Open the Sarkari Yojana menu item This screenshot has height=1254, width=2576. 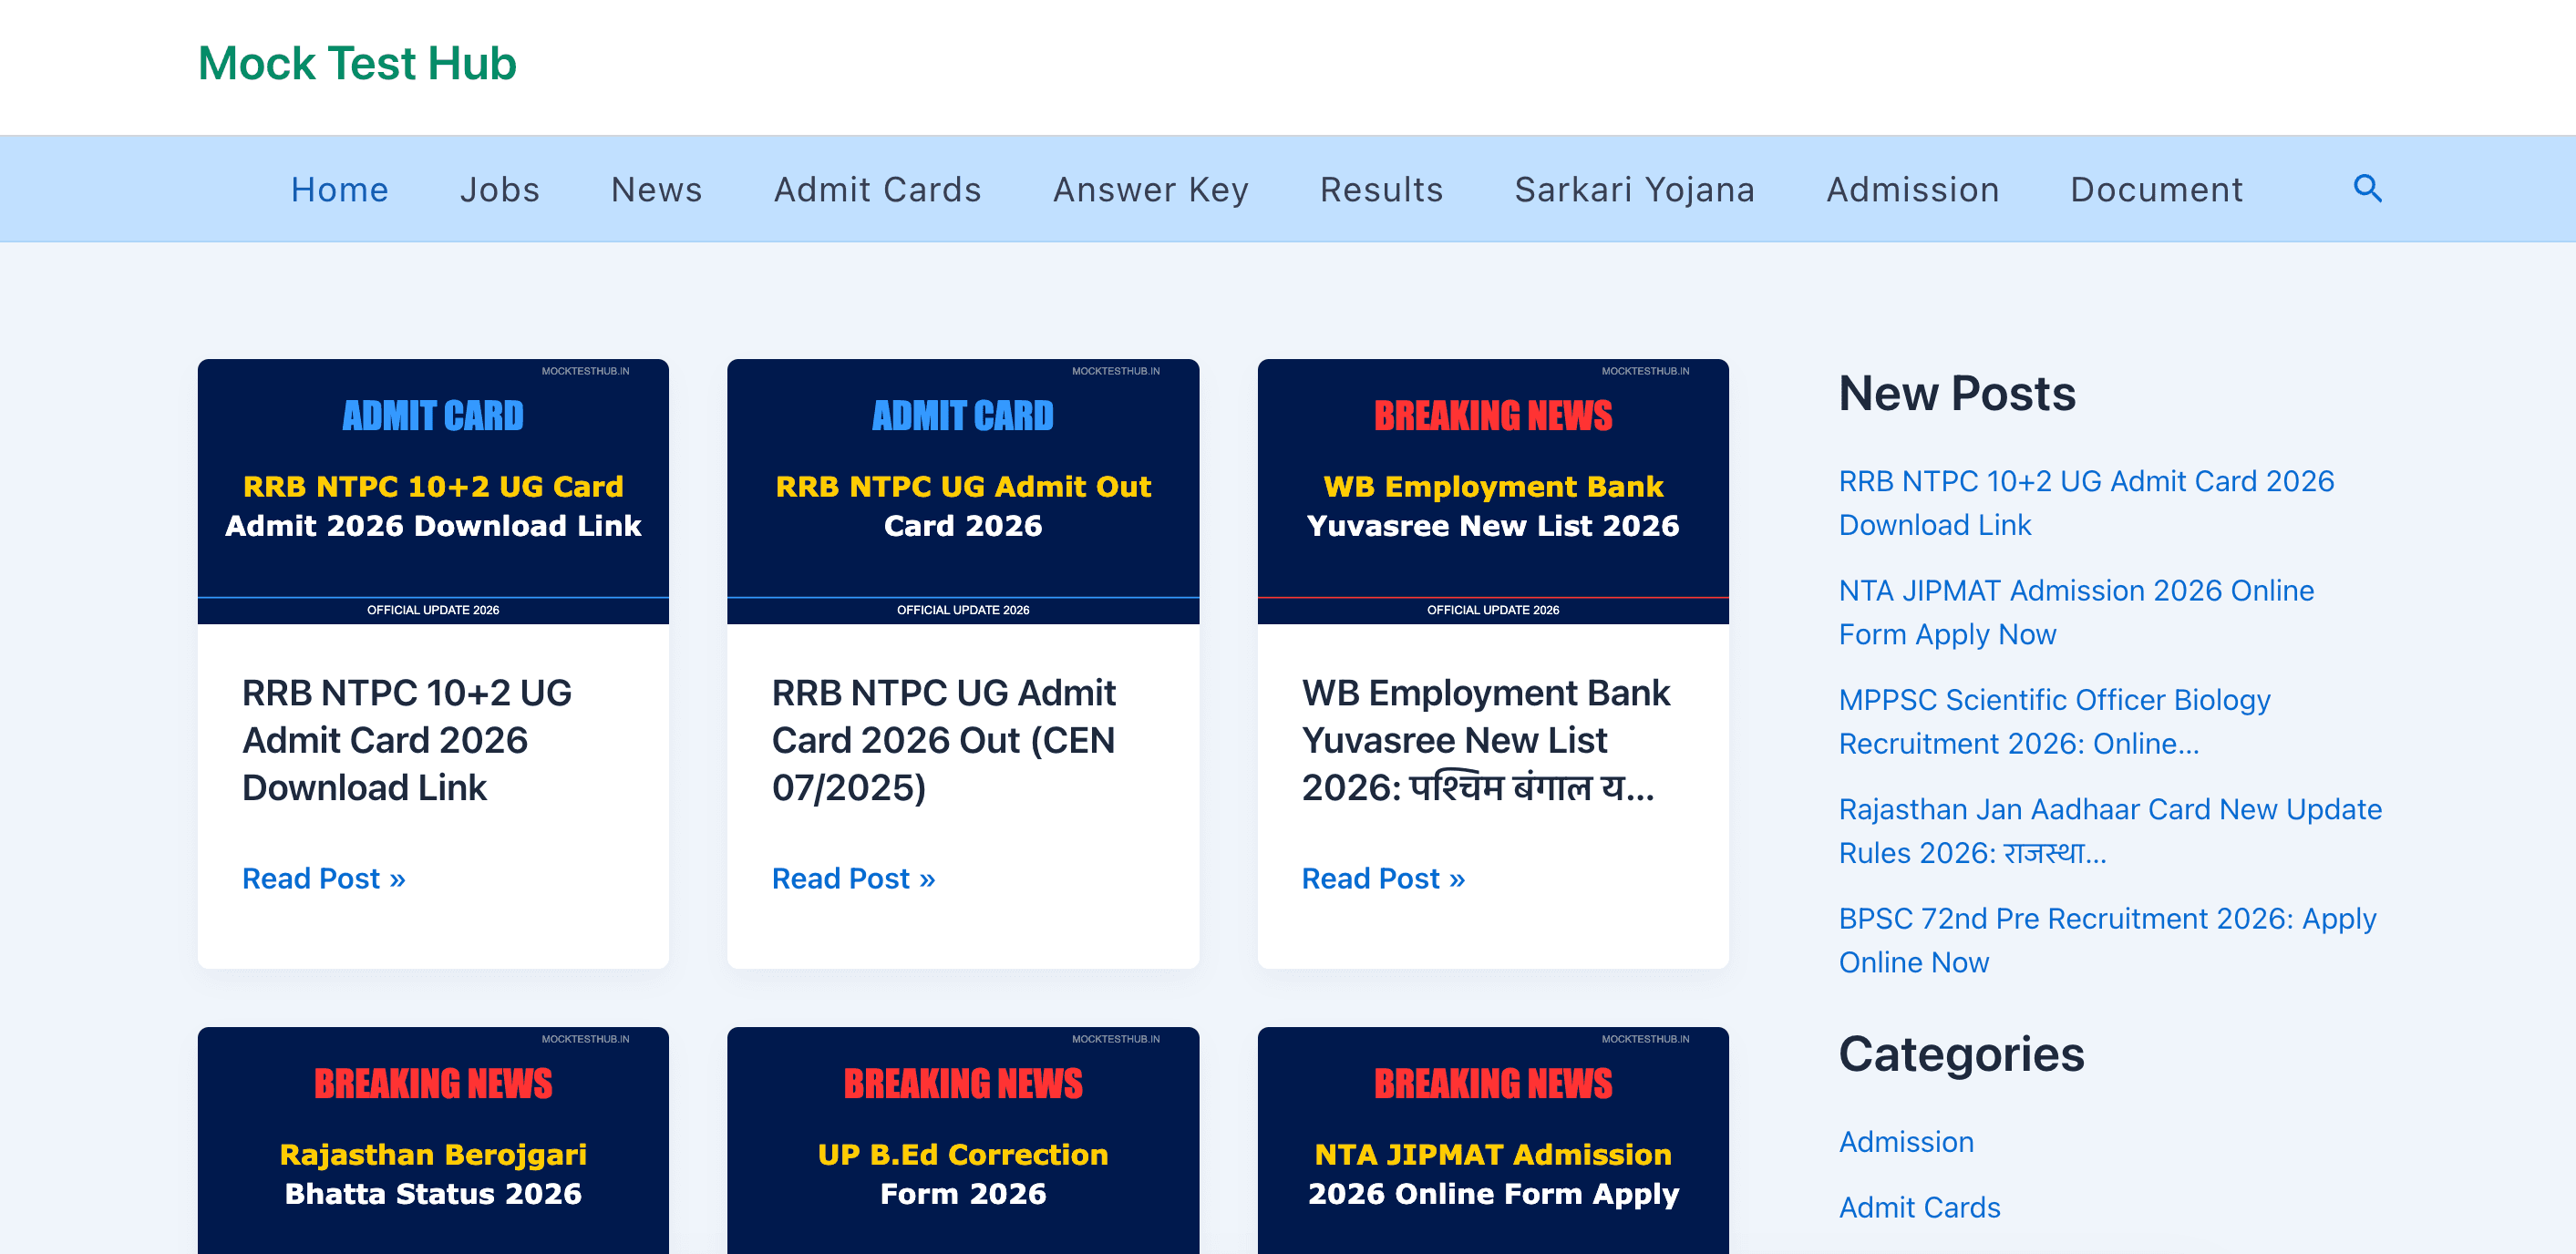click(1634, 189)
